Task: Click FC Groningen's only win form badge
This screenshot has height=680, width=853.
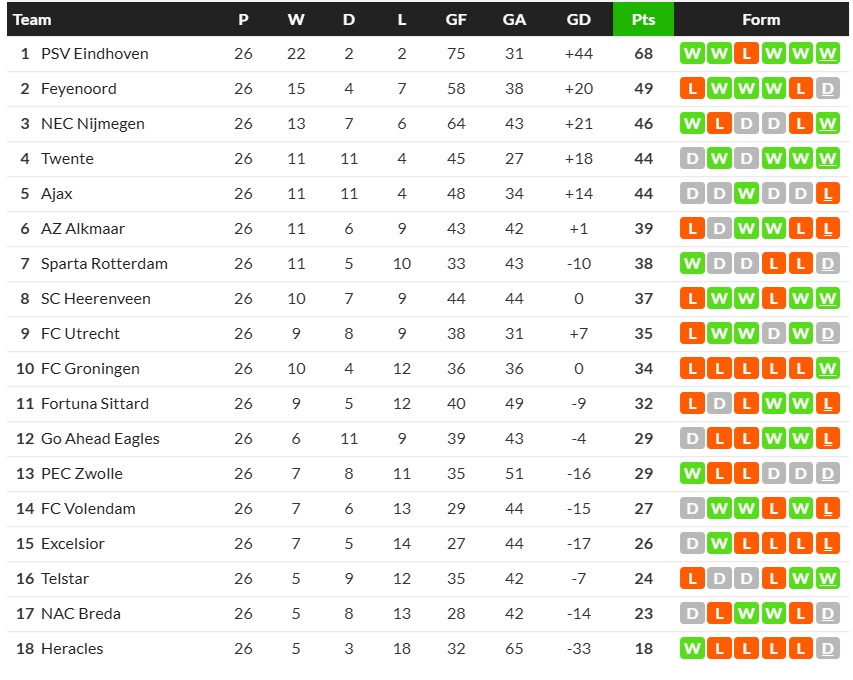Action: (827, 369)
